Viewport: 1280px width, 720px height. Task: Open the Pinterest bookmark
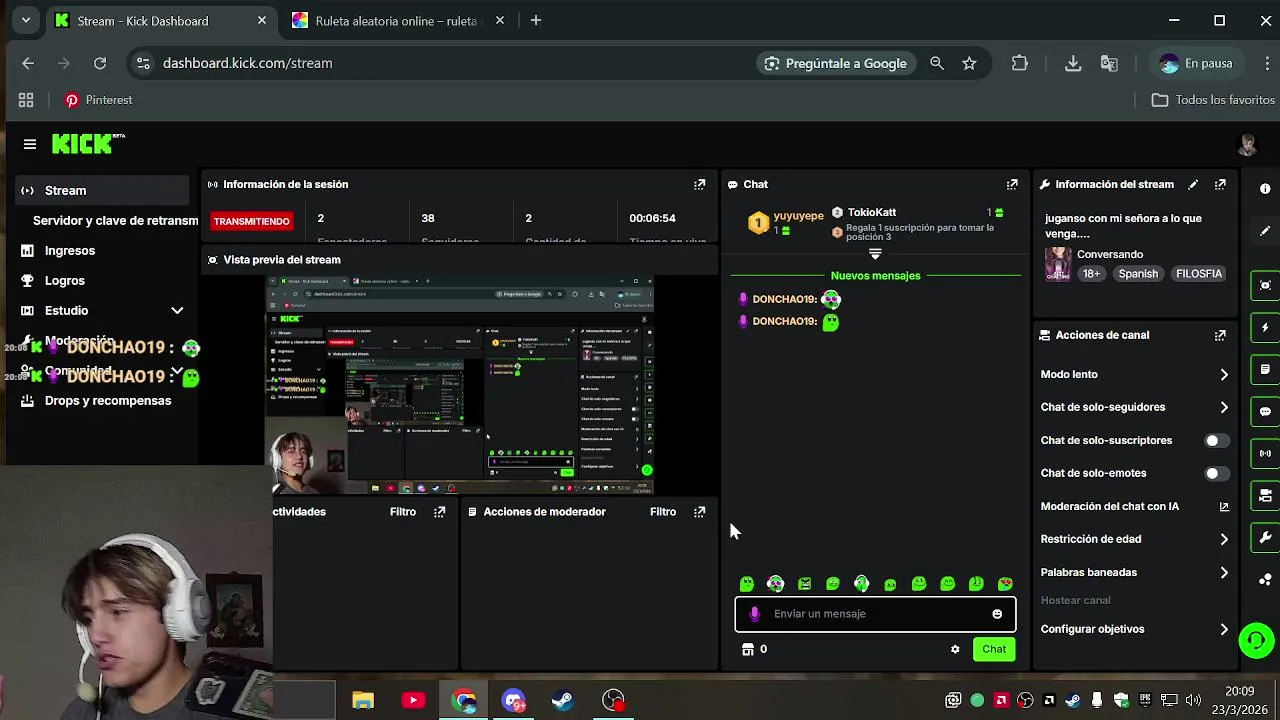pyautogui.click(x=98, y=100)
